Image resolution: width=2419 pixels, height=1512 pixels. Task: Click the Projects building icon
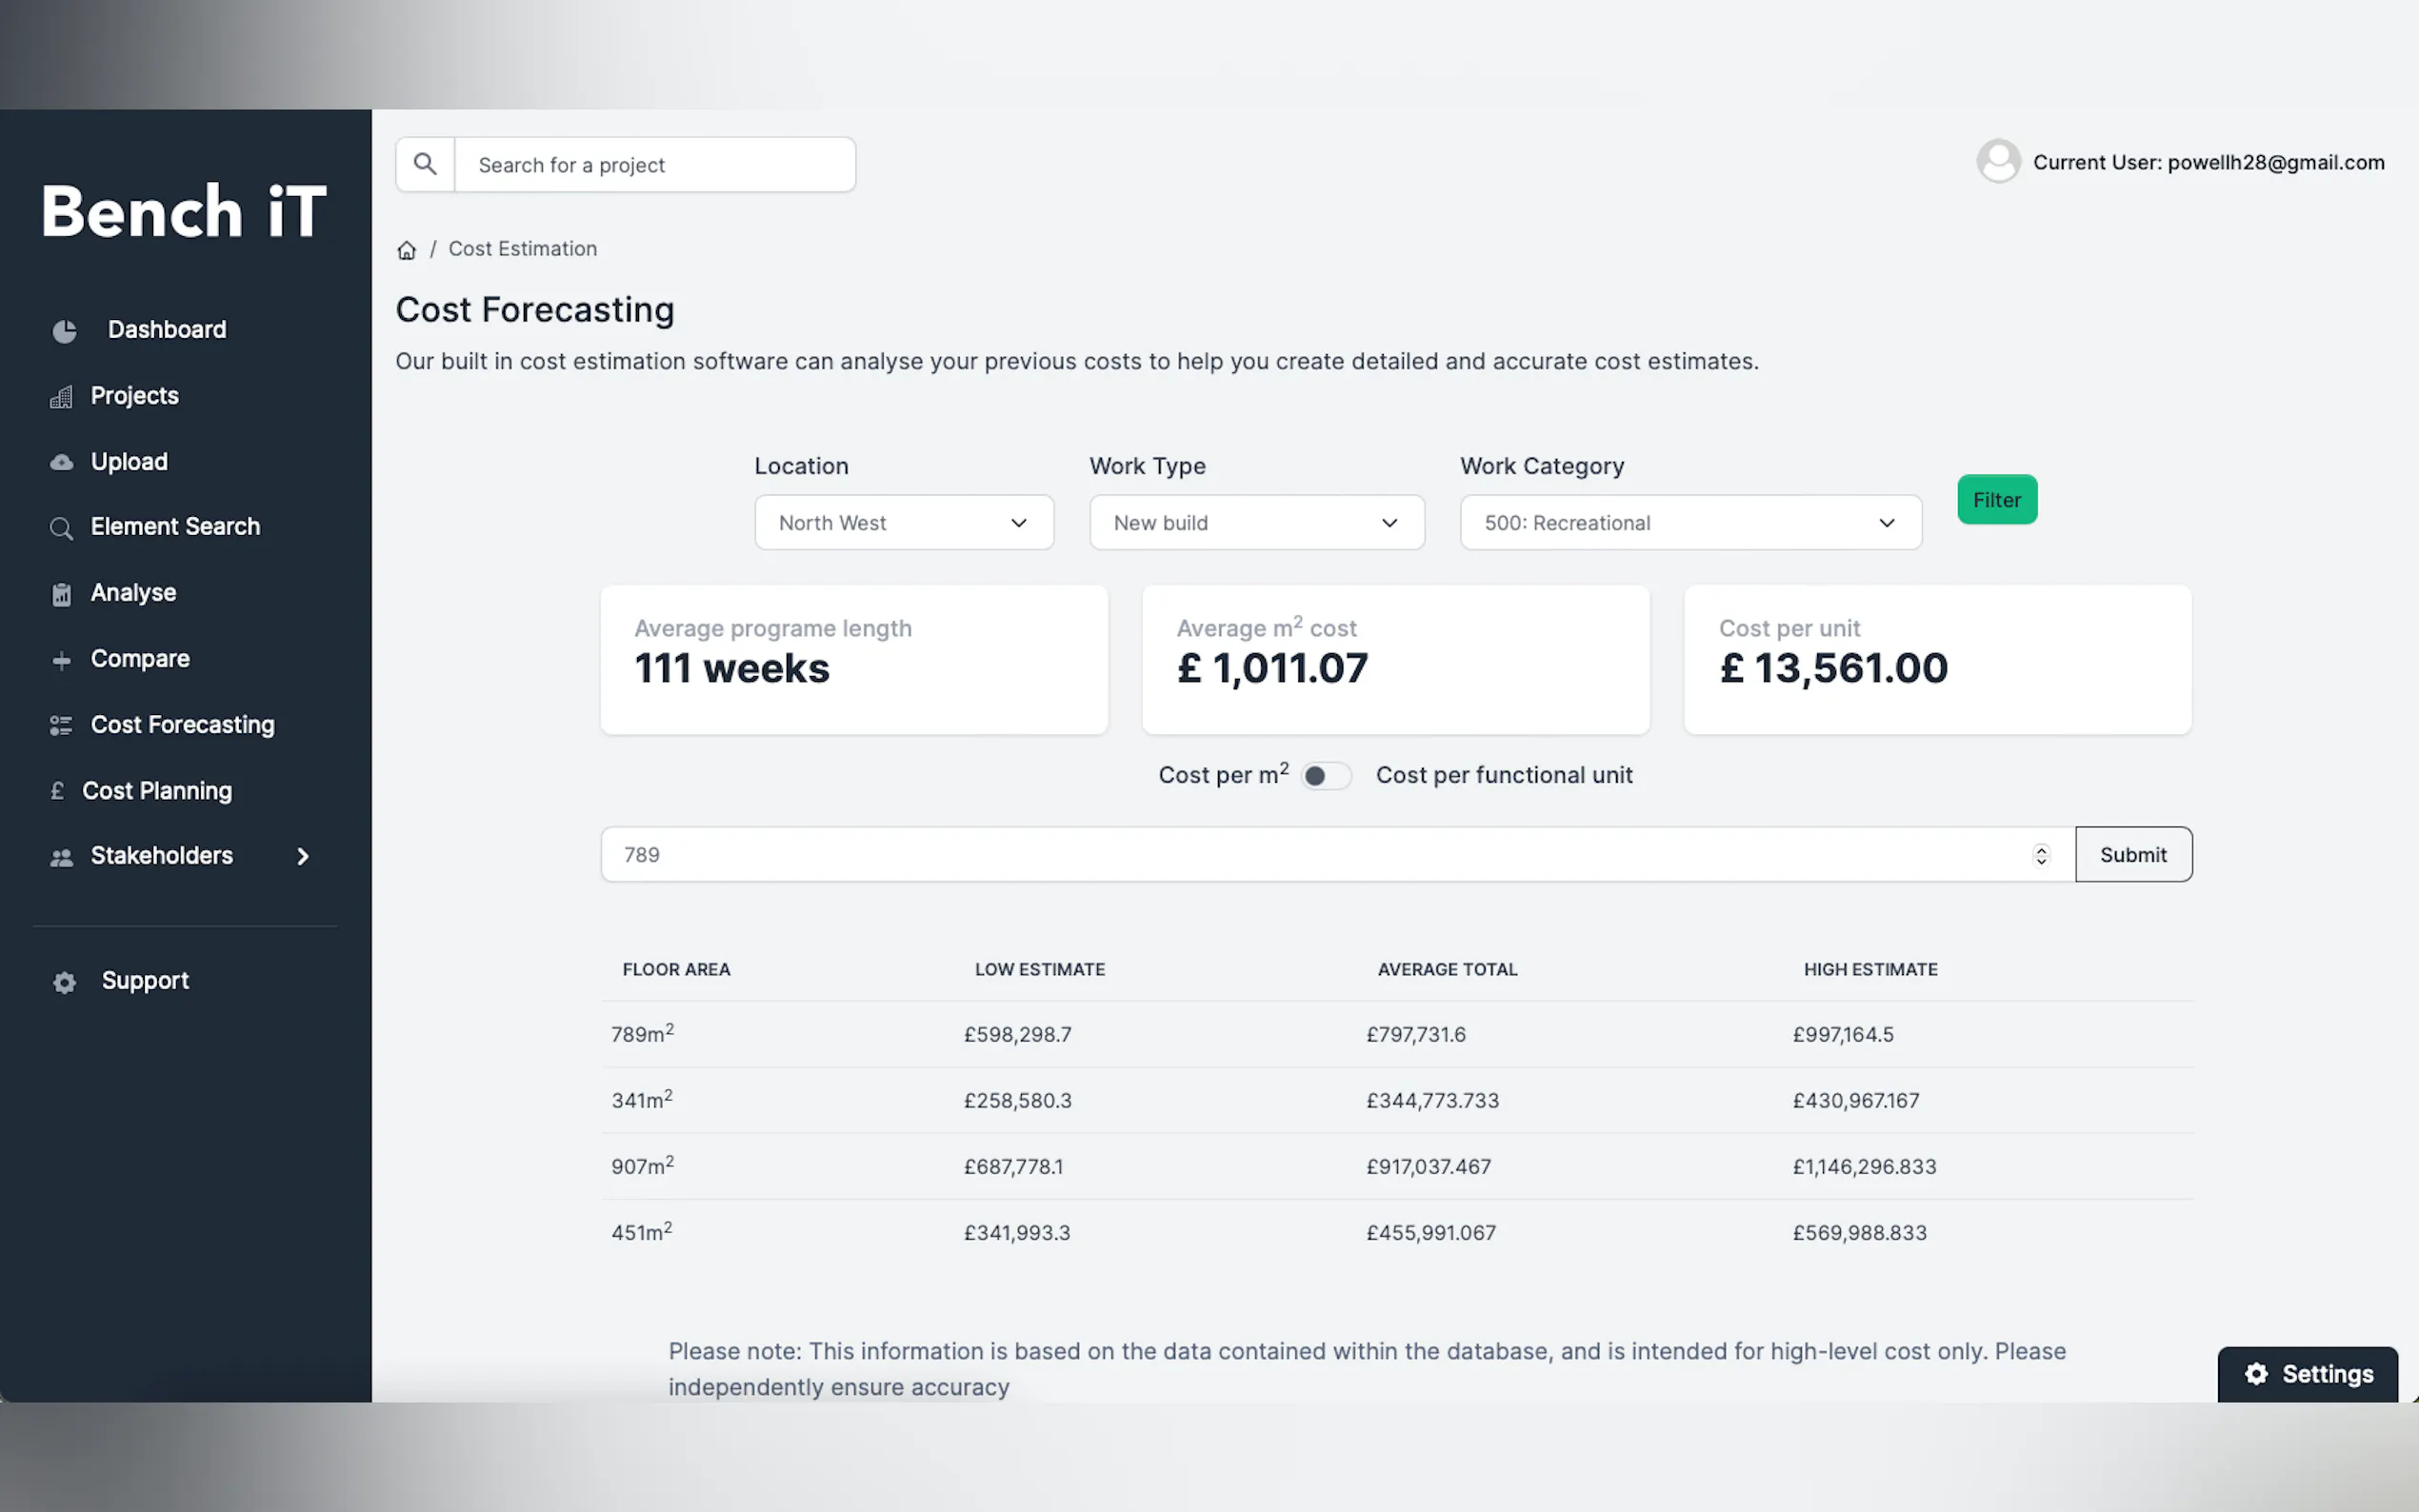pyautogui.click(x=62, y=397)
